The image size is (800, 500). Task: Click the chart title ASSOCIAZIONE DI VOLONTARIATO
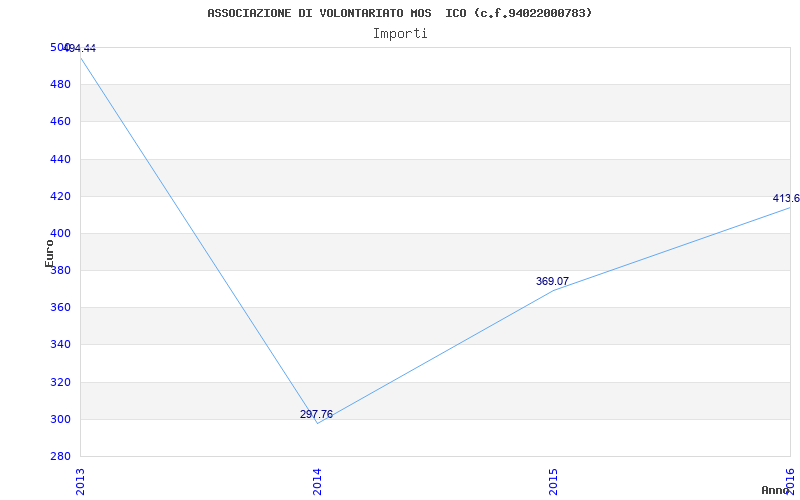(400, 13)
